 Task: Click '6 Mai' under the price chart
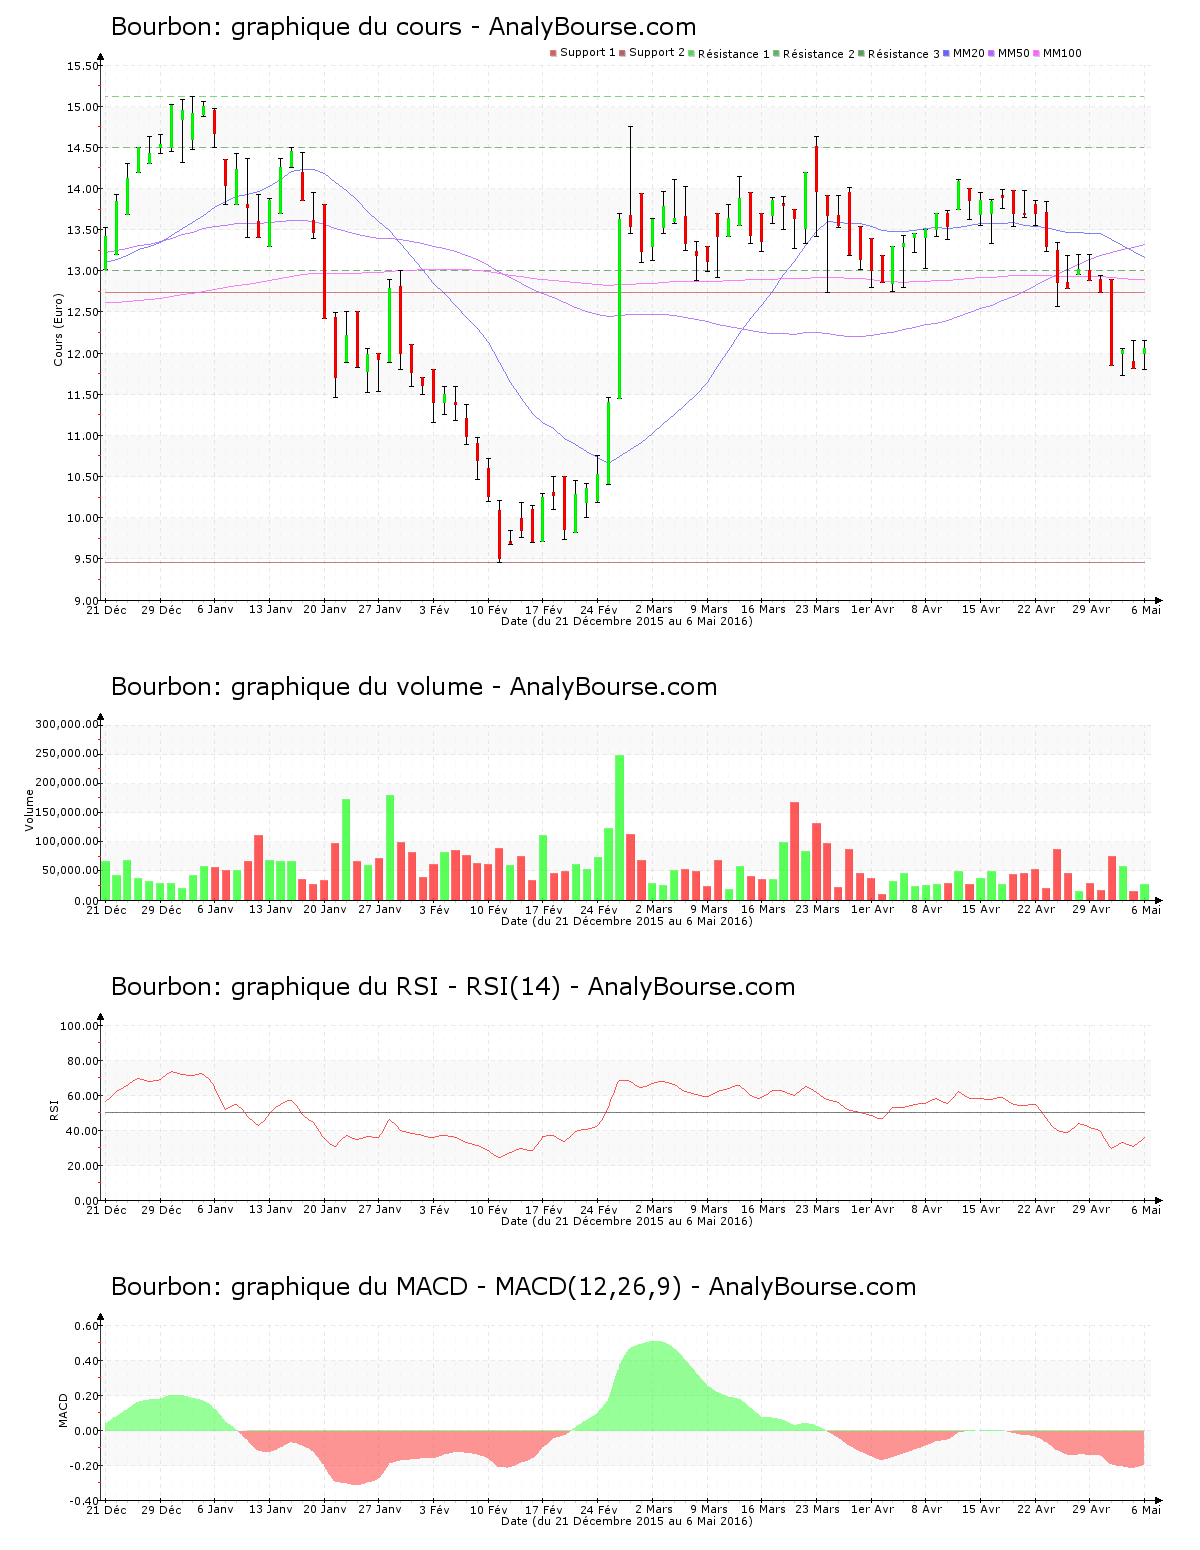1146,610
